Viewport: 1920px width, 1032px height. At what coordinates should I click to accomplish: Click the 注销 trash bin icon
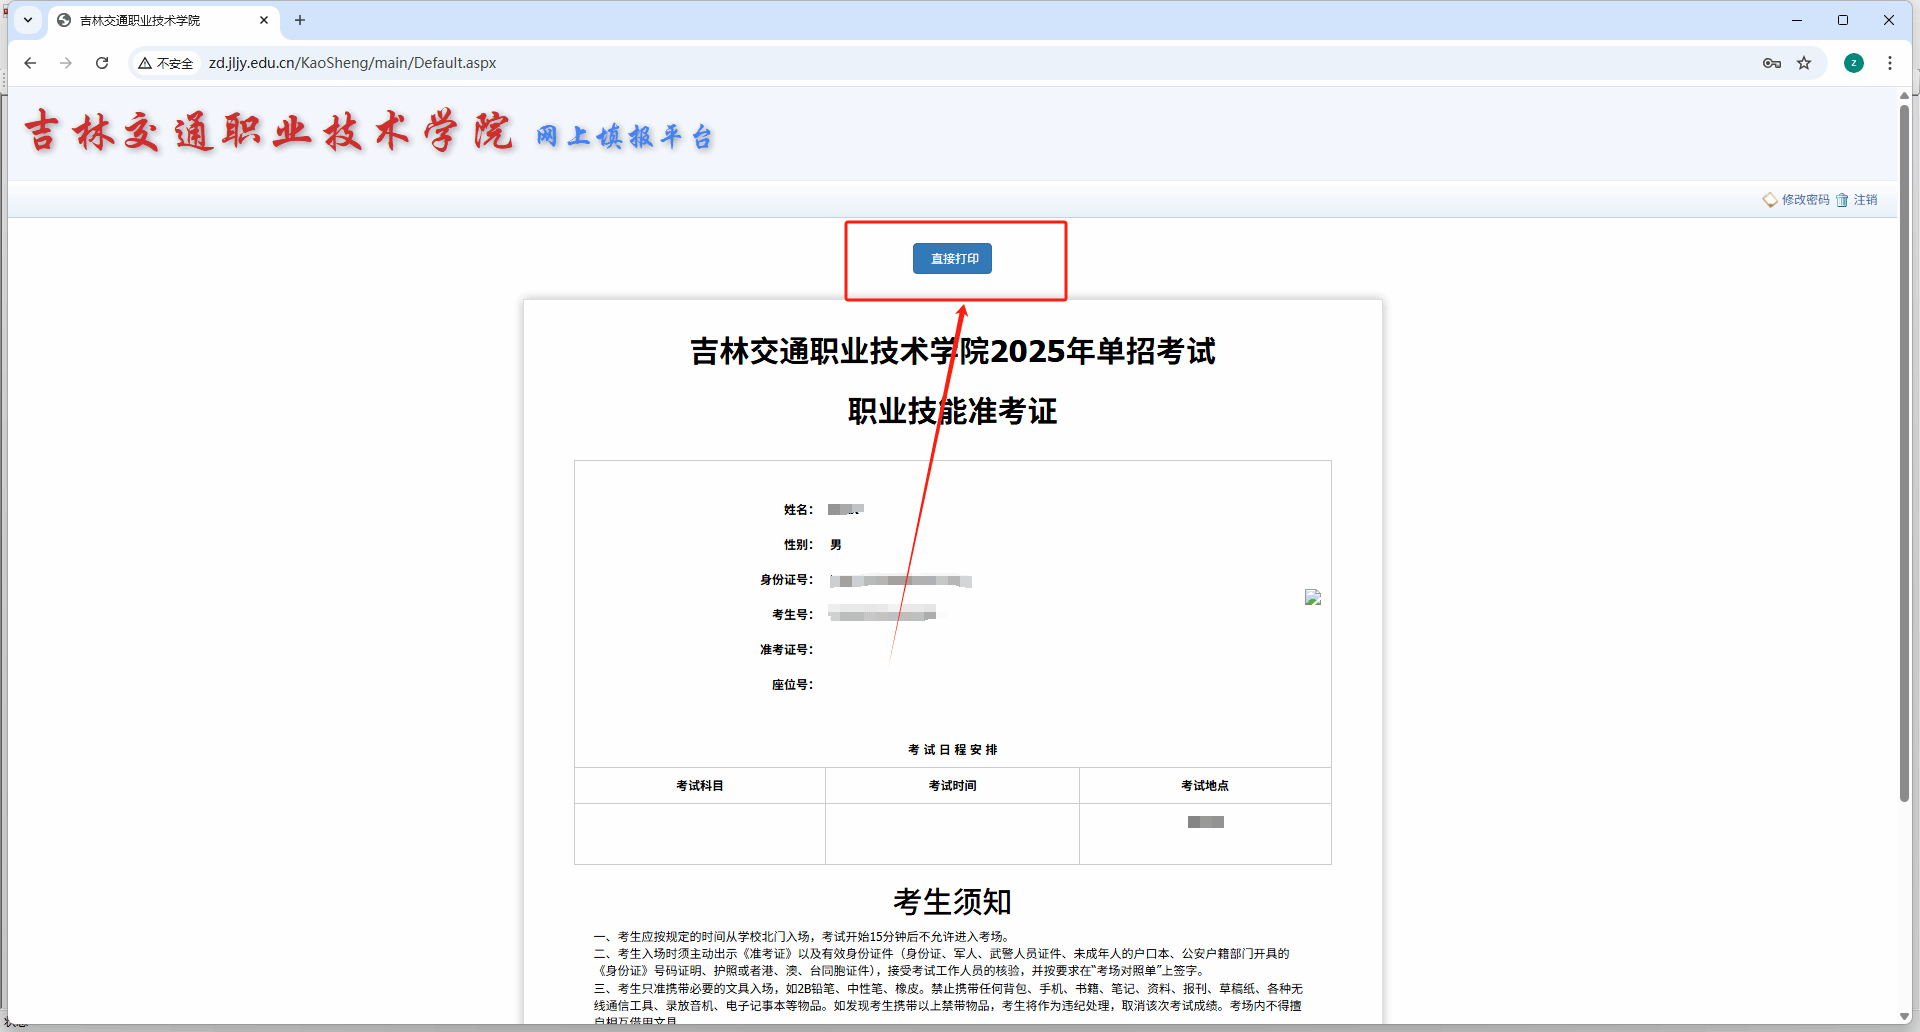coord(1842,200)
